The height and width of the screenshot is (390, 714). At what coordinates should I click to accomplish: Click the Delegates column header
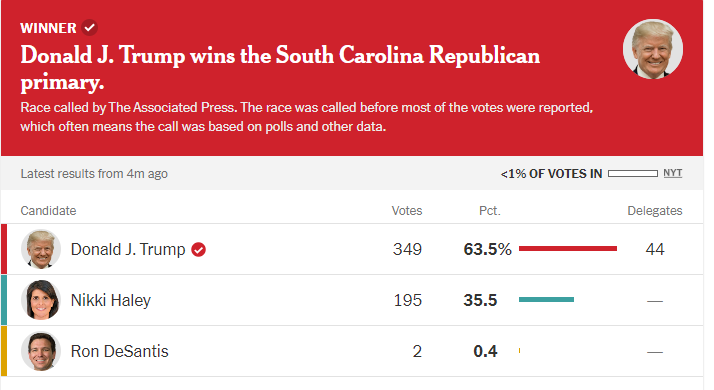coord(655,211)
